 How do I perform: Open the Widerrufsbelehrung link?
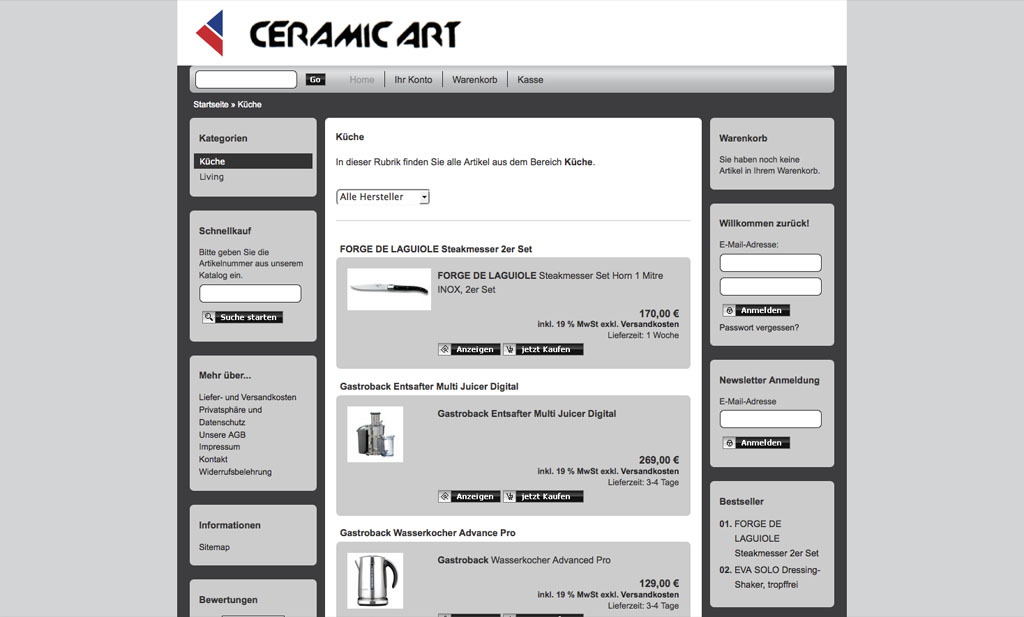pos(235,472)
